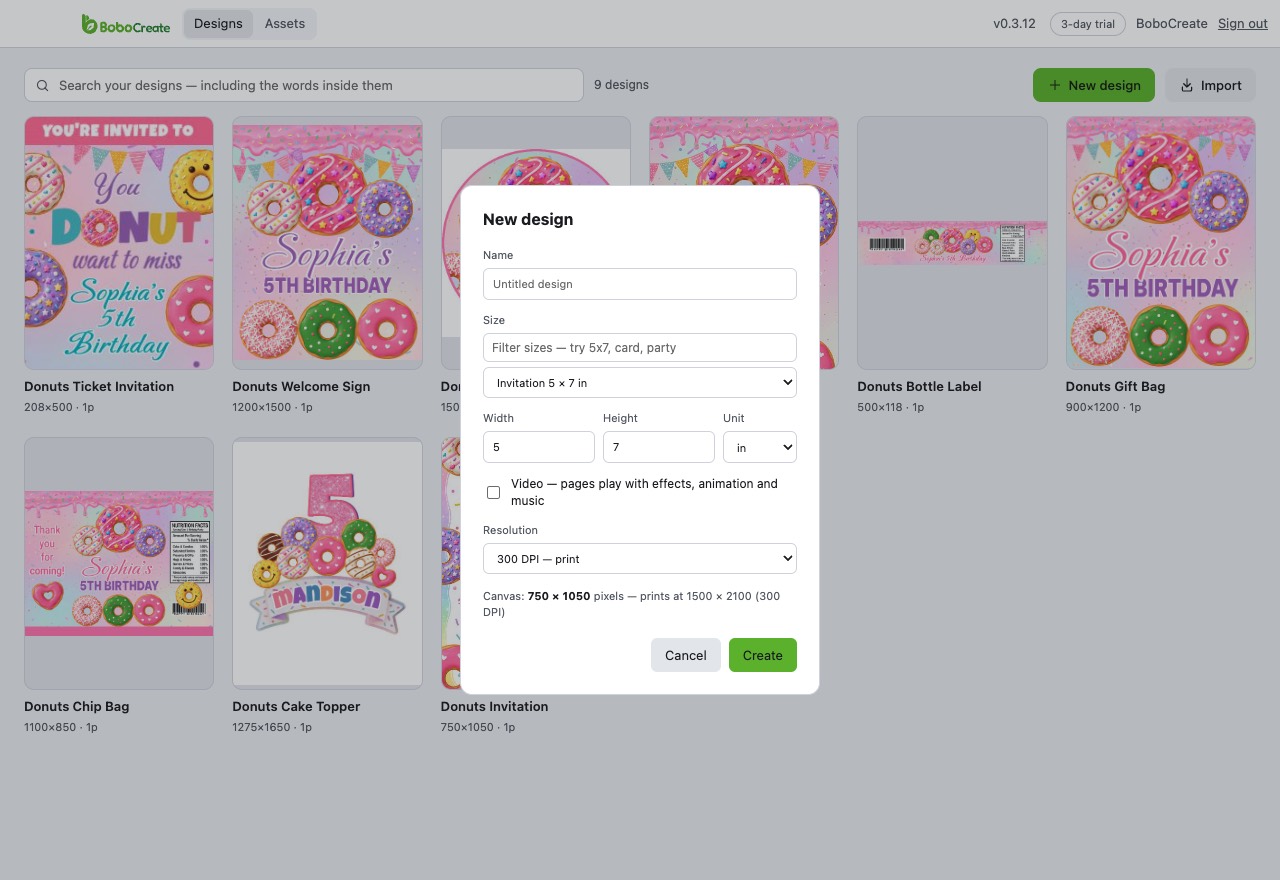Open the Donuts Welcome Sign thumbnail
This screenshot has width=1280, height=880.
327,243
